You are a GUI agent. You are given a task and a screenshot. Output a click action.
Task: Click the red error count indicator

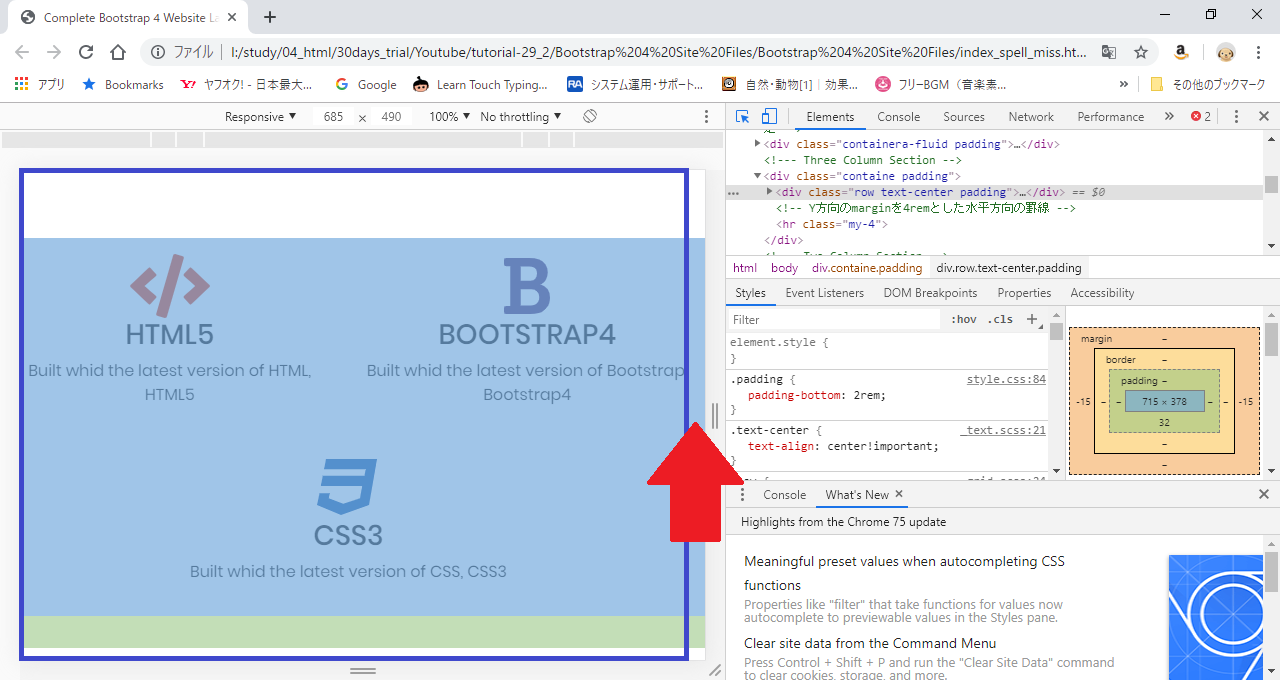pyautogui.click(x=1201, y=117)
